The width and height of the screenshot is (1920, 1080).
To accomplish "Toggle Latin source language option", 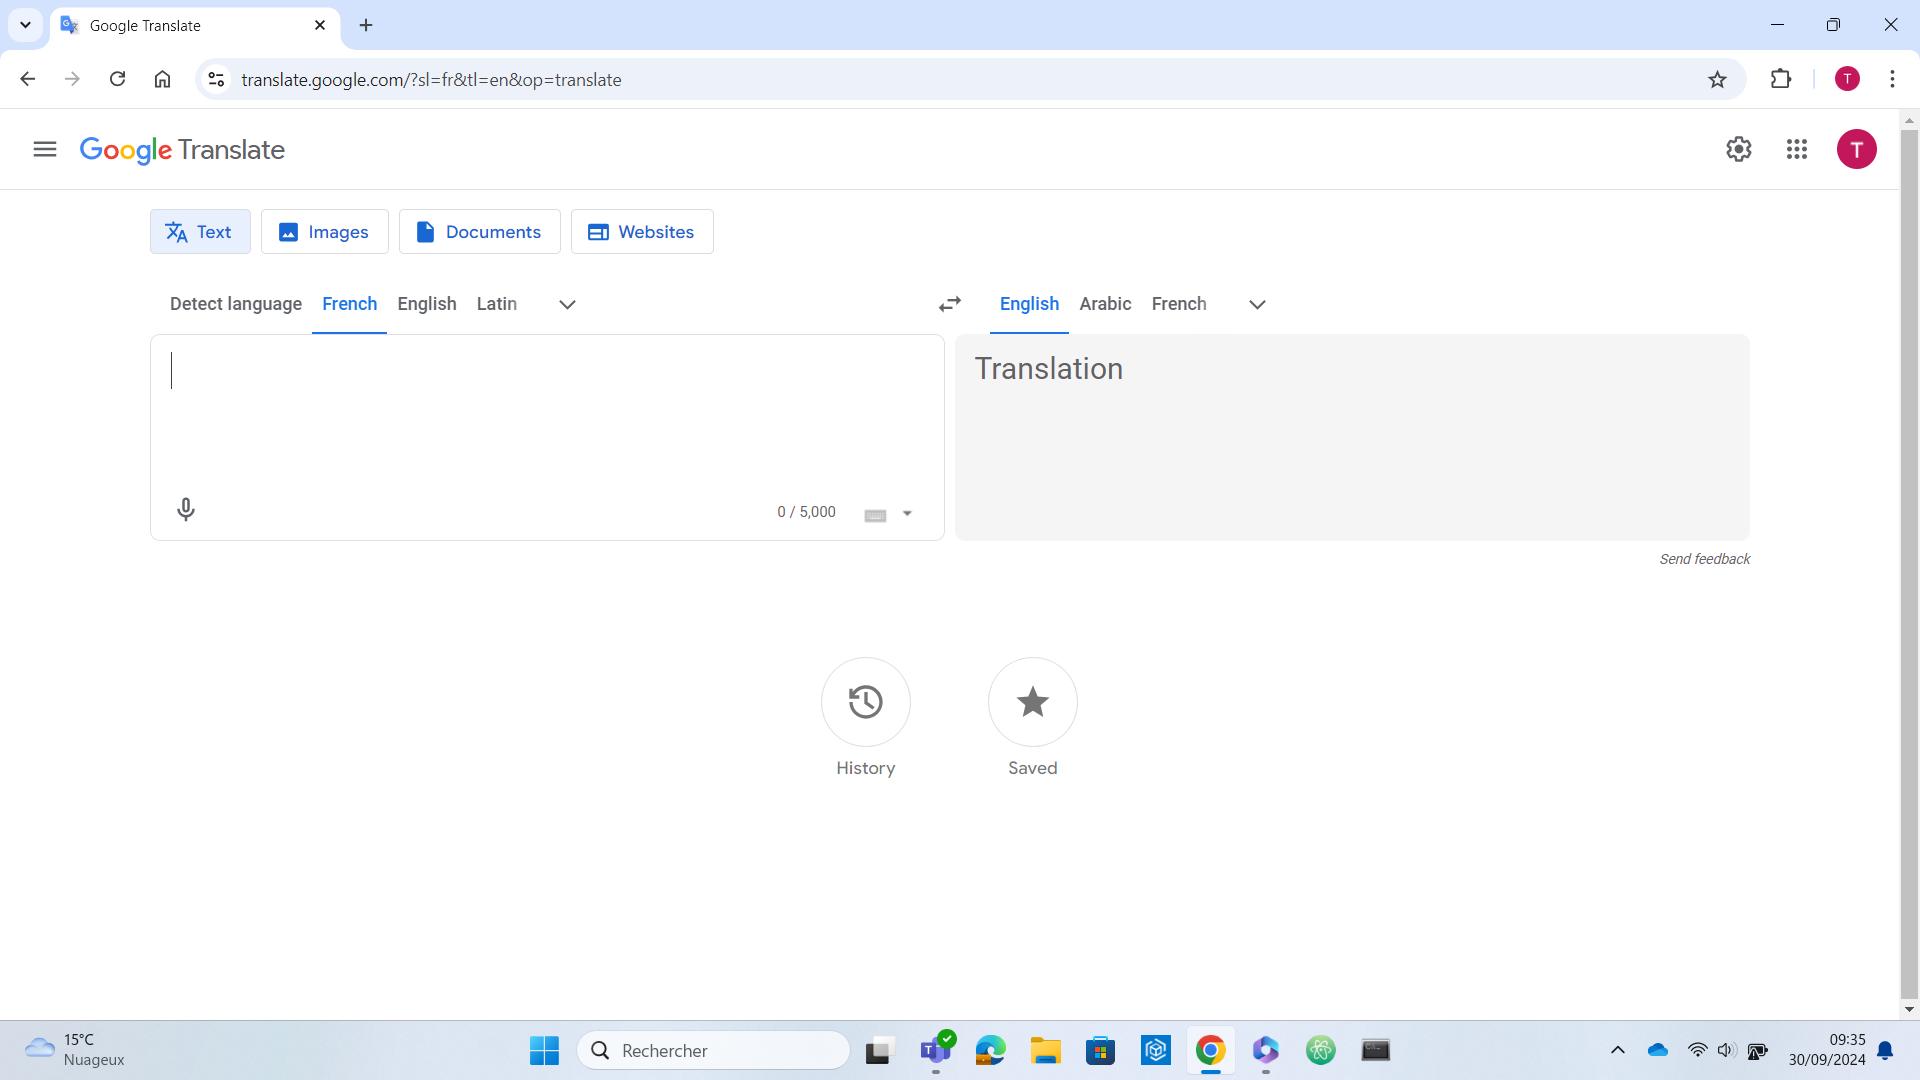I will click(x=496, y=305).
